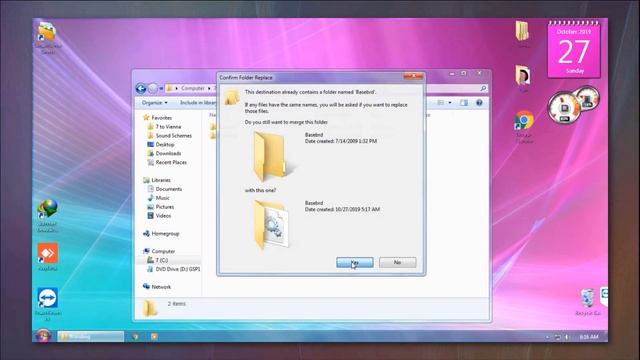Click Include in library in Explorer toolbar
640x360 pixels.
click(198, 102)
